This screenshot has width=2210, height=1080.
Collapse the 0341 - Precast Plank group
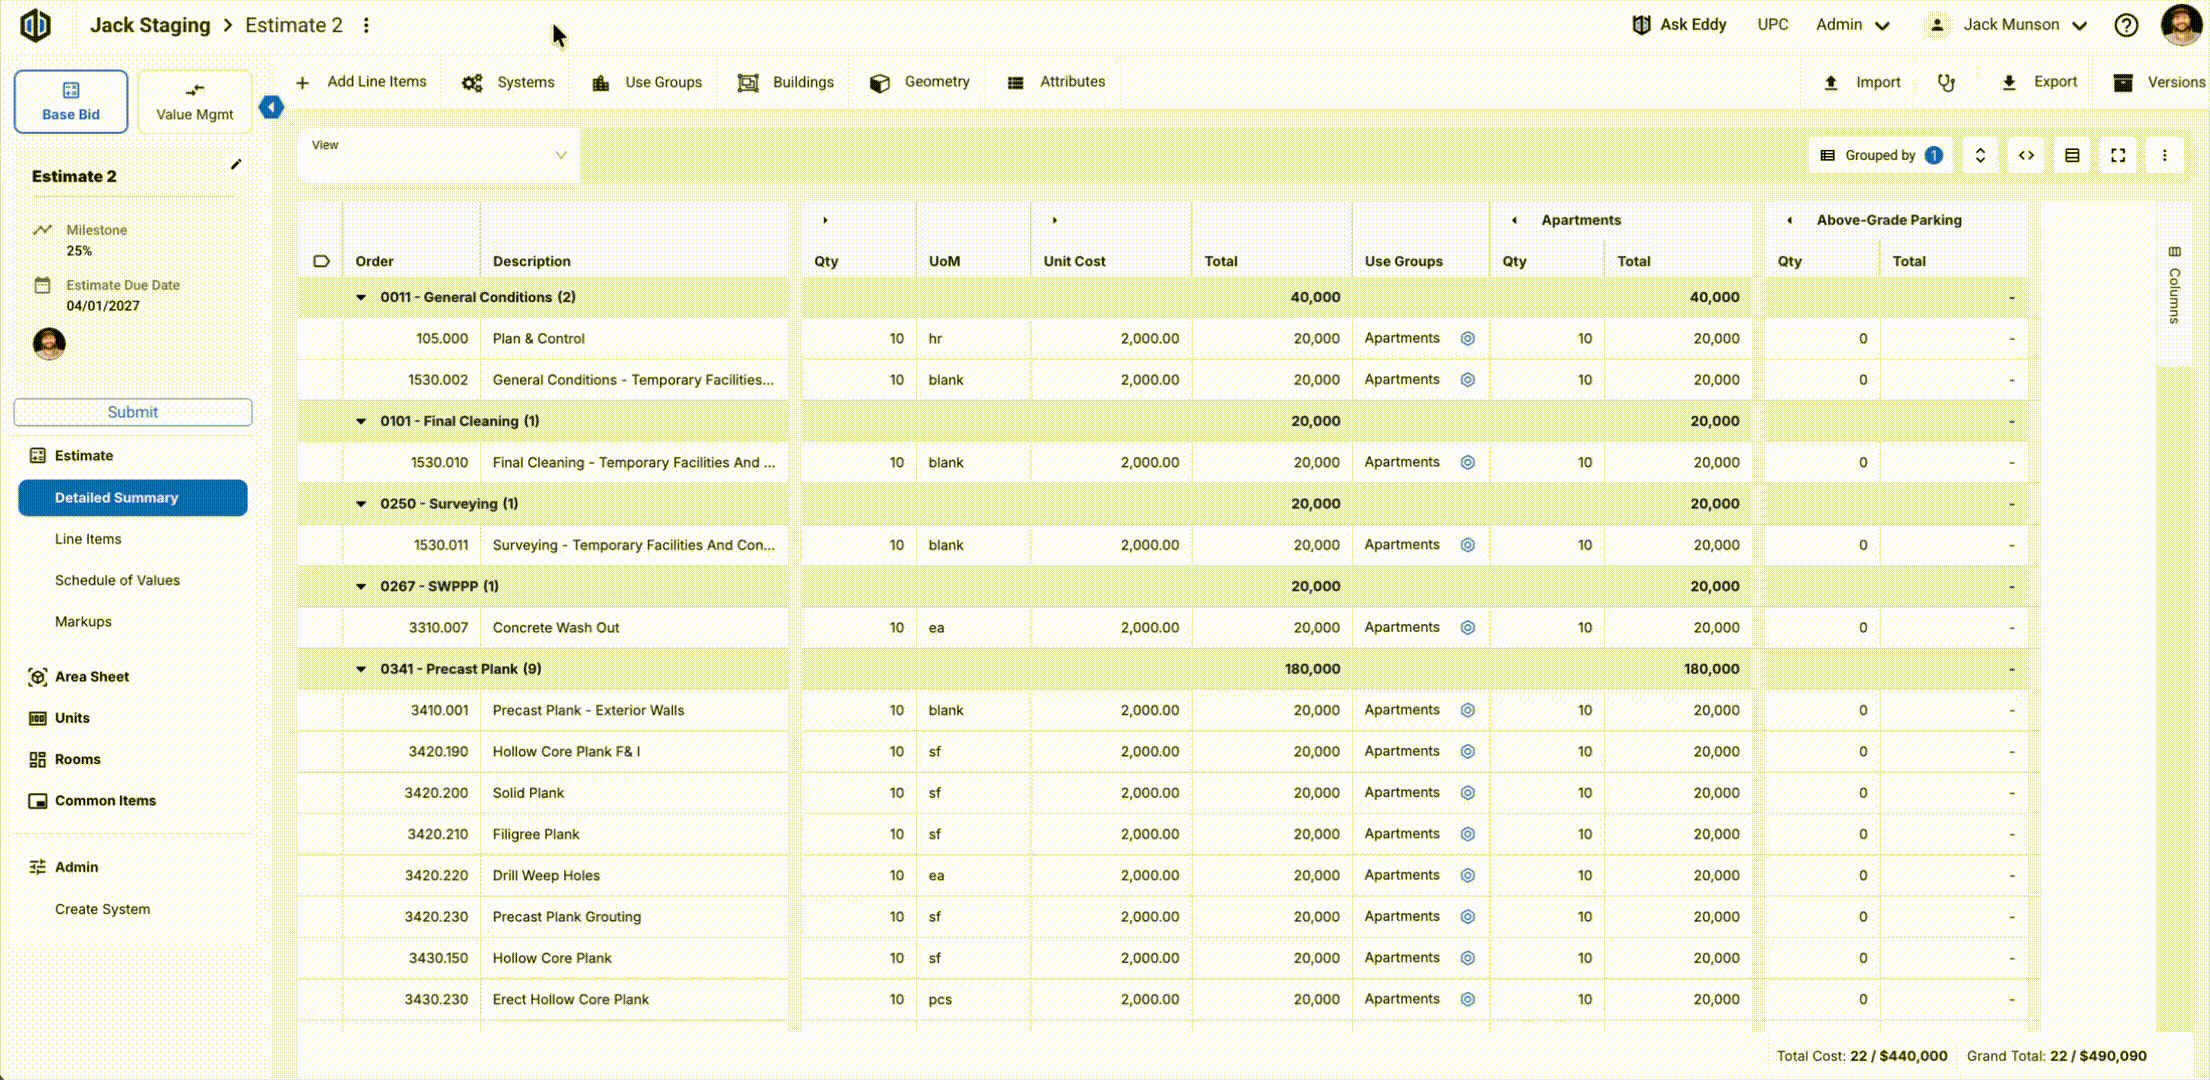coord(361,669)
